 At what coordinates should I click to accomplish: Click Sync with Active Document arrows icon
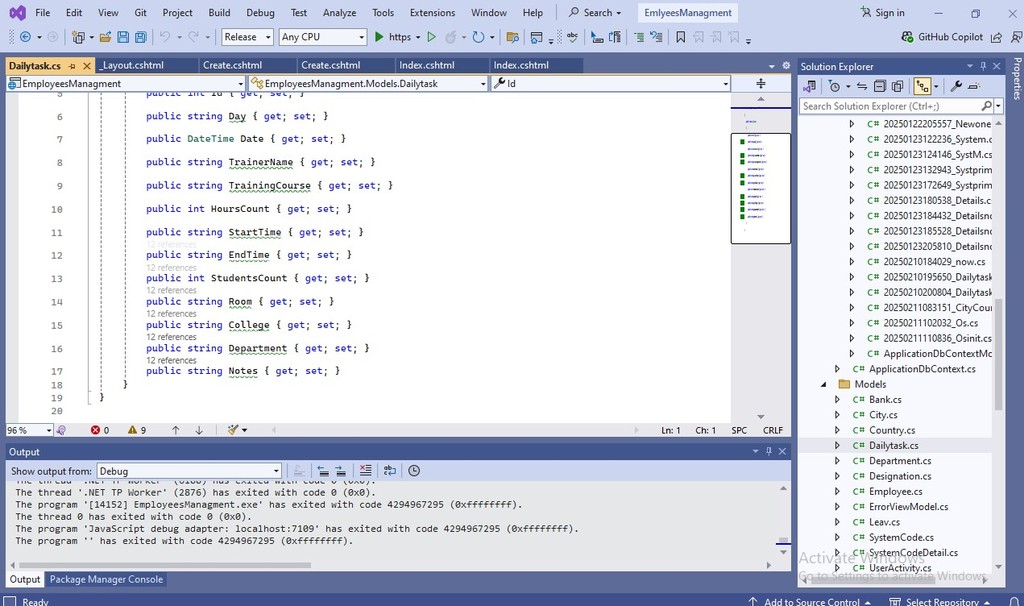click(x=862, y=86)
